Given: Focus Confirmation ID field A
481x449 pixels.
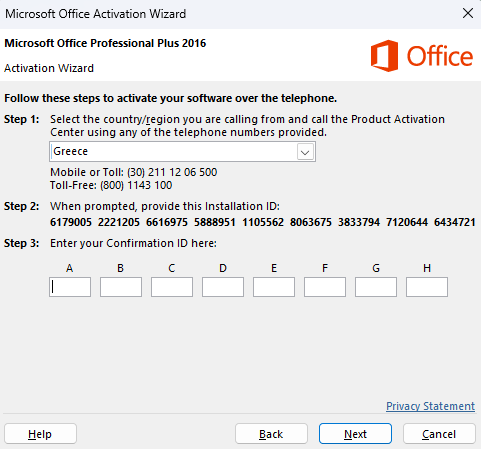Looking at the screenshot, I should pos(70,287).
